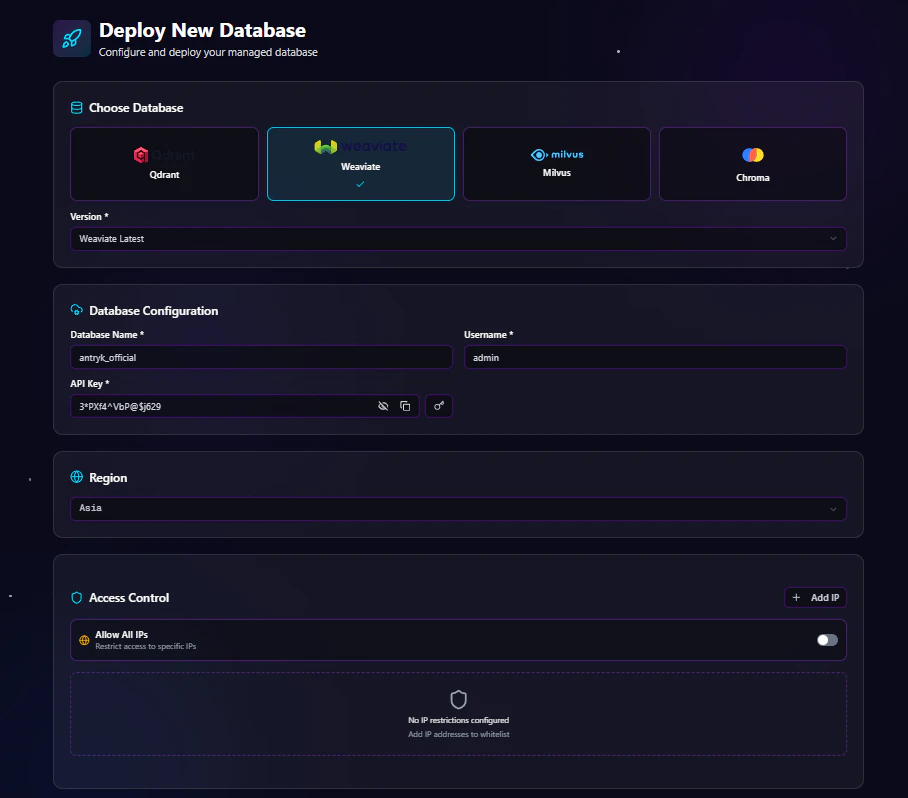908x798 pixels.
Task: Click the 'Restrict access to specific IPs' text
Action: pos(145,646)
